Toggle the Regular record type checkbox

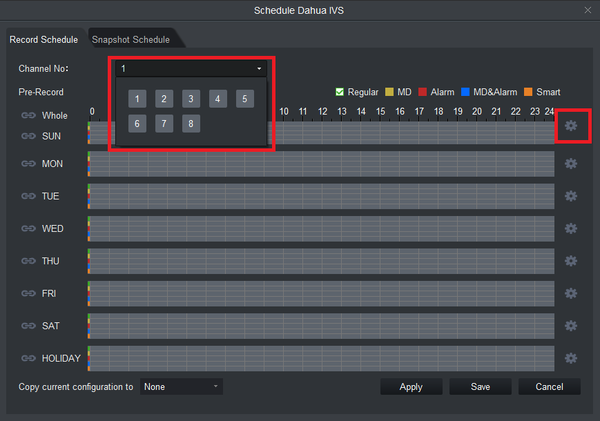click(x=339, y=92)
